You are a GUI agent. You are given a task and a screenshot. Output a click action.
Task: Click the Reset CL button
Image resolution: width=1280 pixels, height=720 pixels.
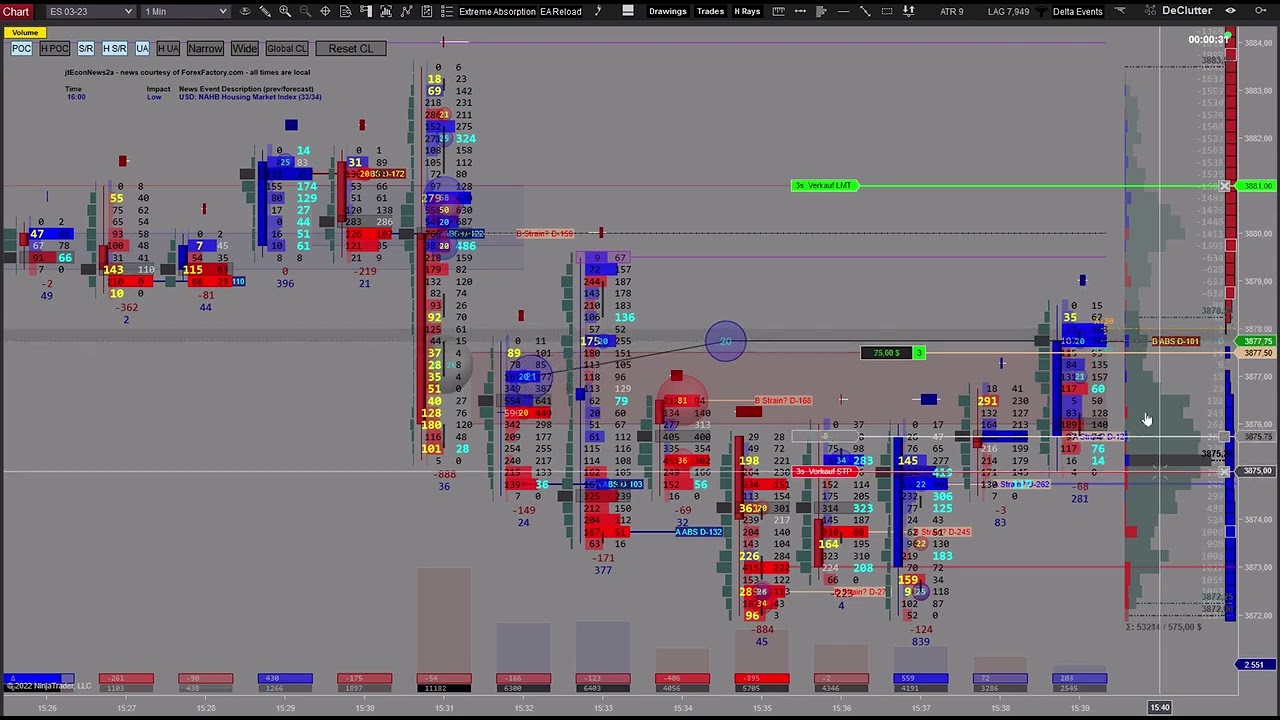pos(350,48)
